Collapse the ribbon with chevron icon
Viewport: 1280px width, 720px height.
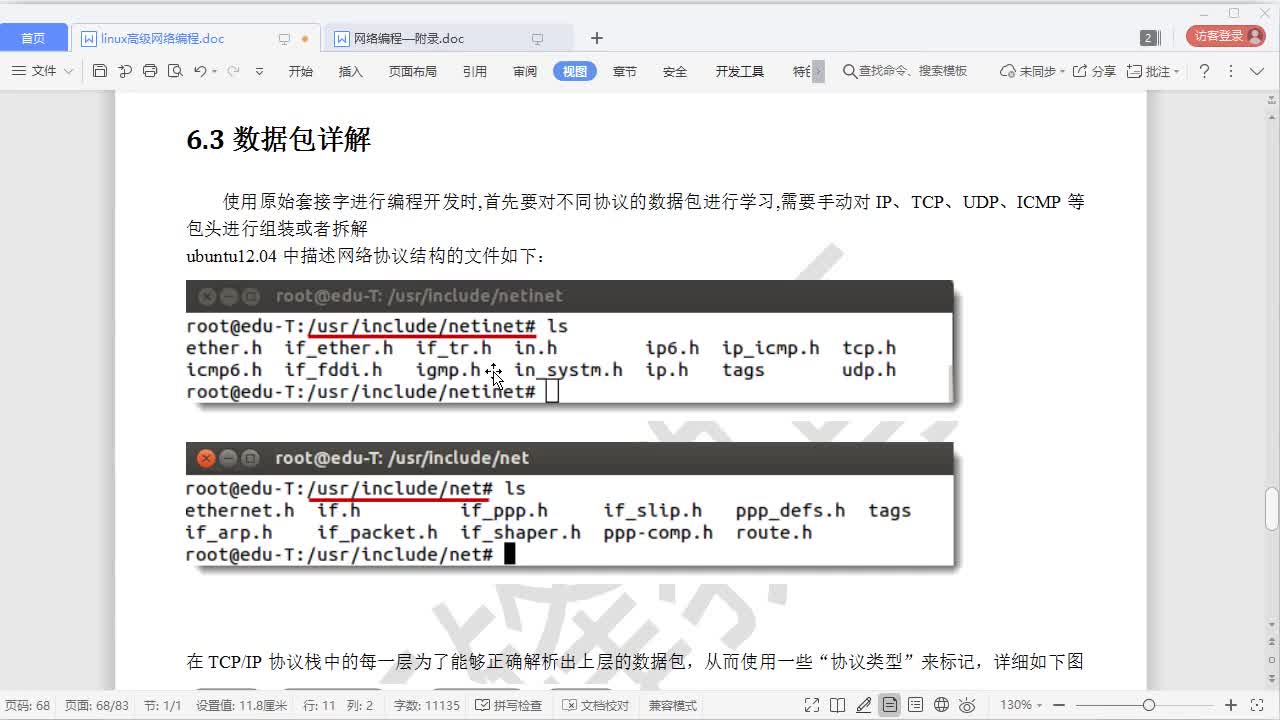1257,71
